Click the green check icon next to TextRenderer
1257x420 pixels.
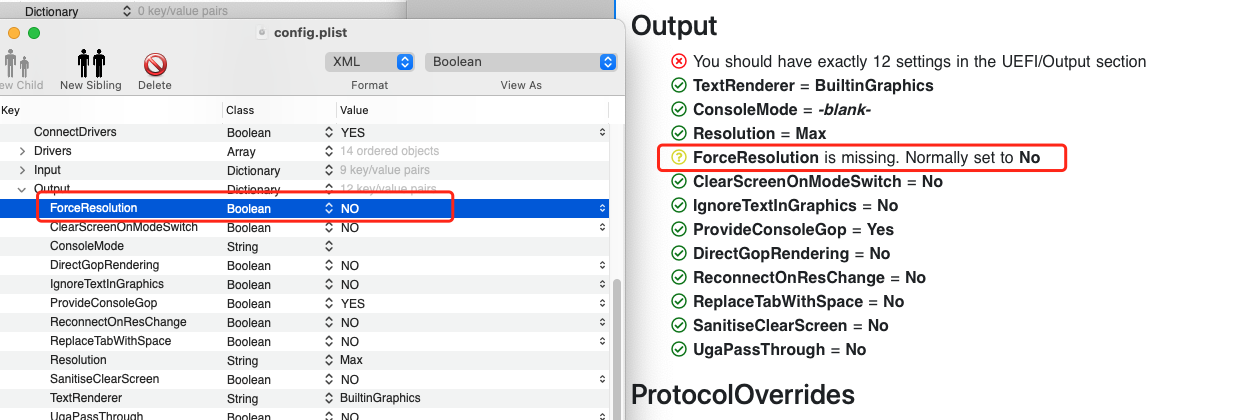(679, 85)
